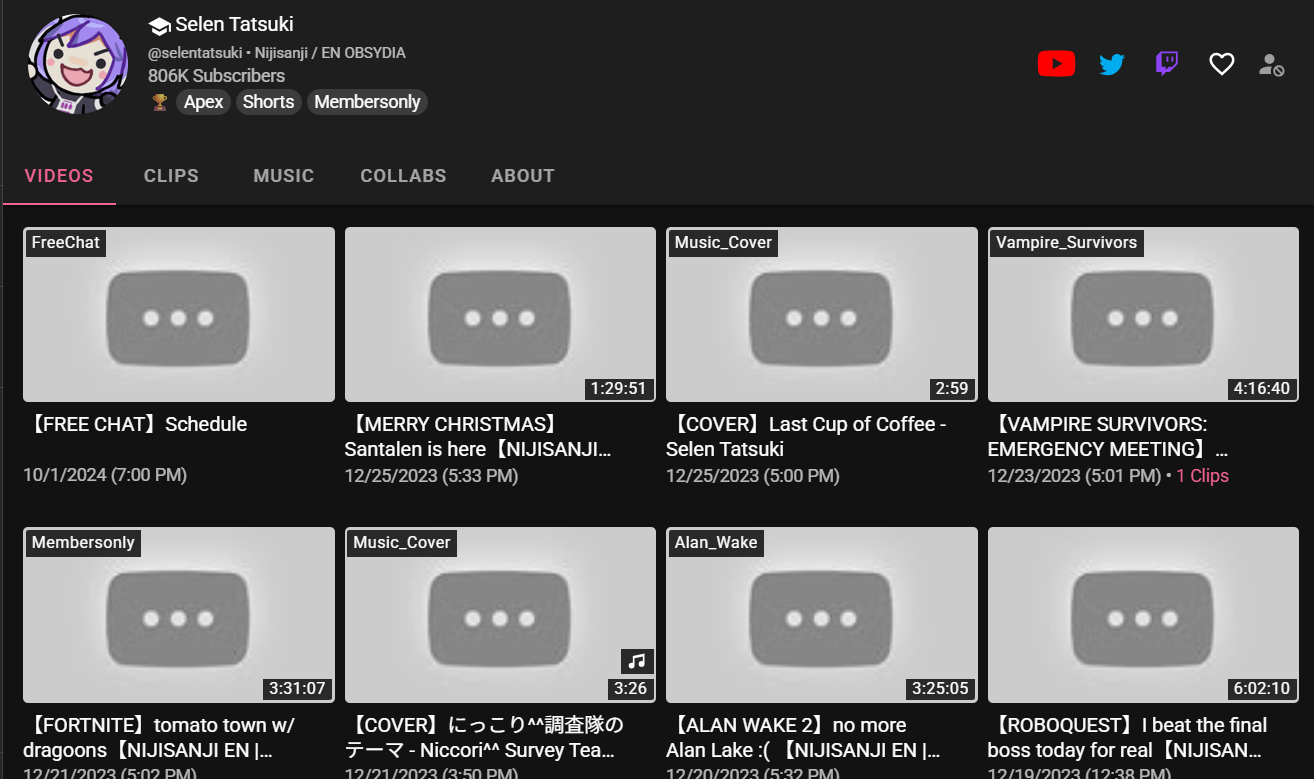Click the FreeChat topic label
Viewport: 1314px width, 779px height.
point(65,243)
